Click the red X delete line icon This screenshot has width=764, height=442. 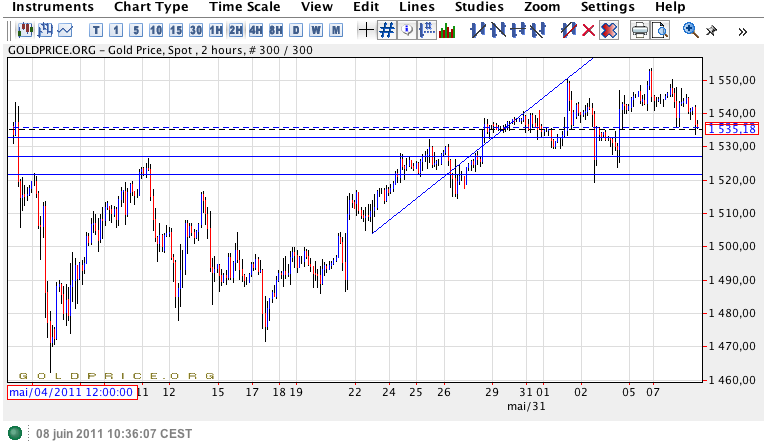(x=589, y=30)
